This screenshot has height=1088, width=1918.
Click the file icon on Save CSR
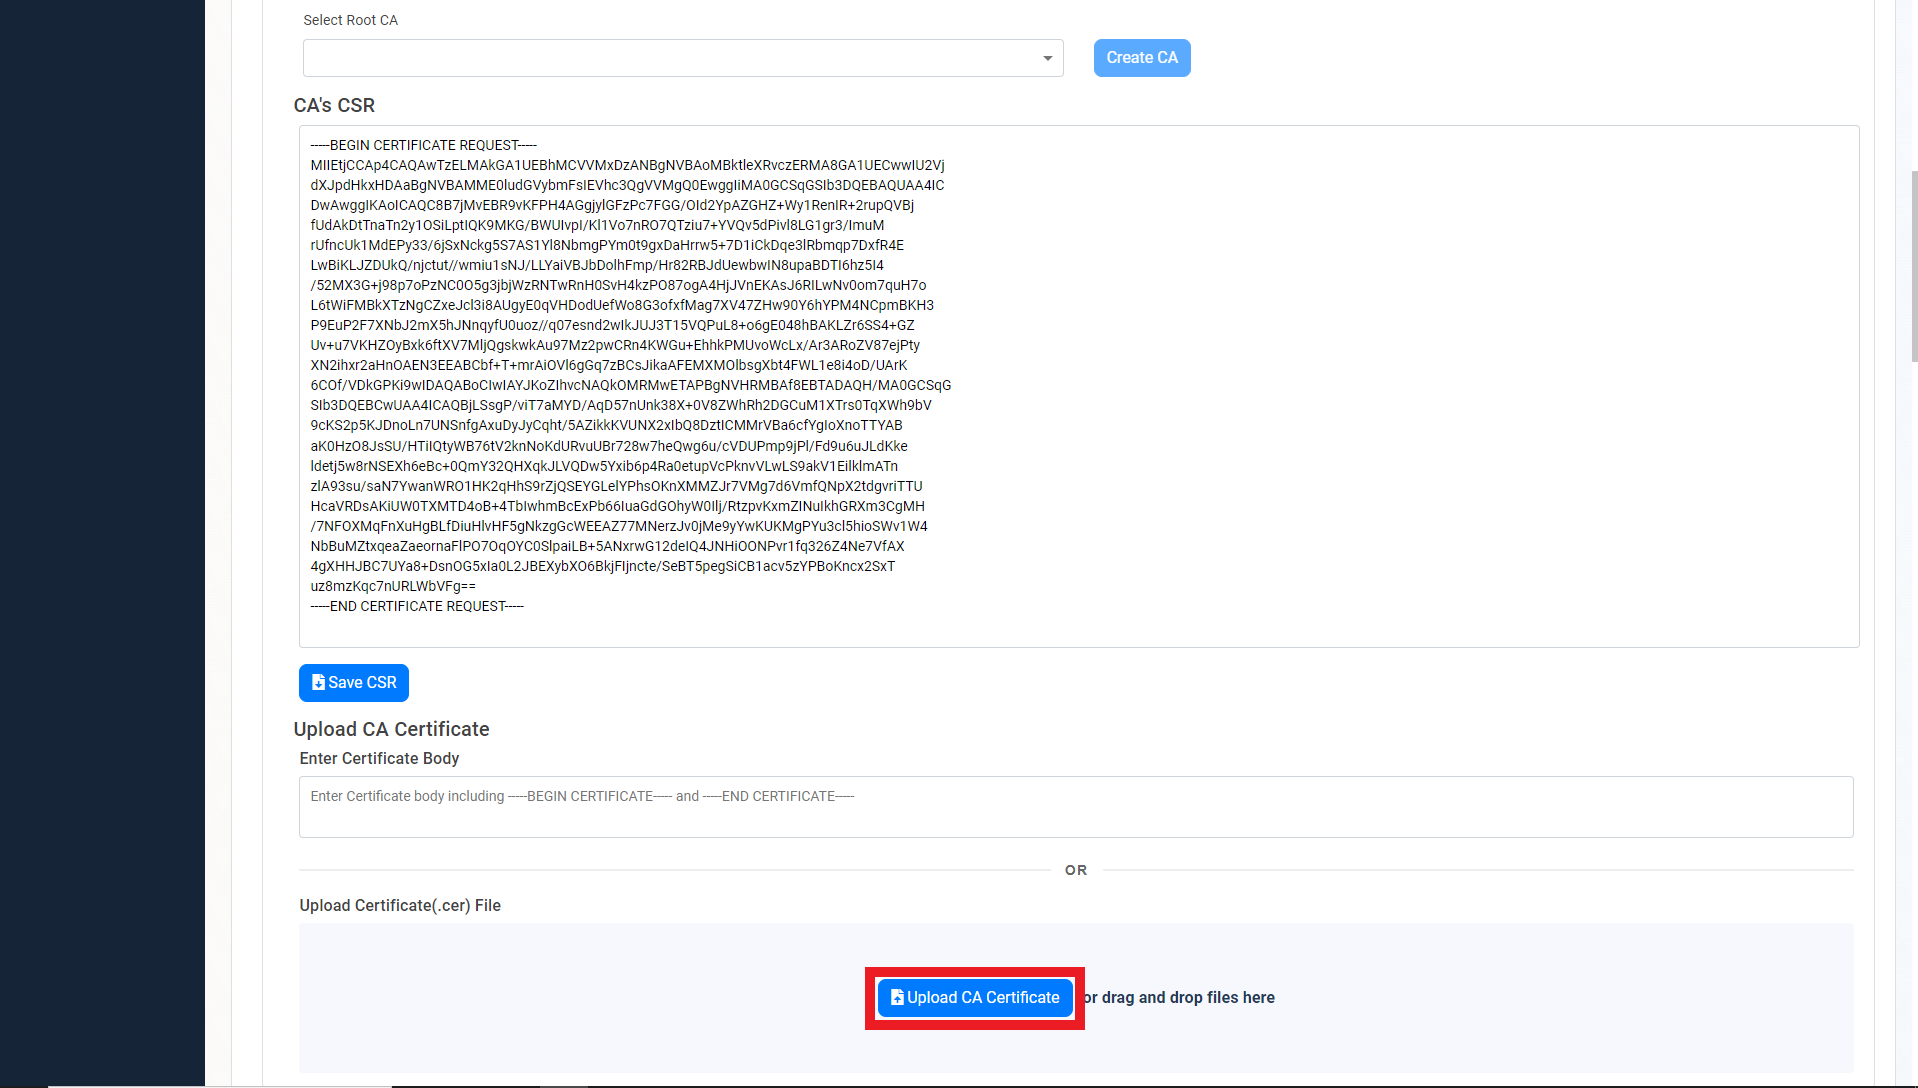318,682
